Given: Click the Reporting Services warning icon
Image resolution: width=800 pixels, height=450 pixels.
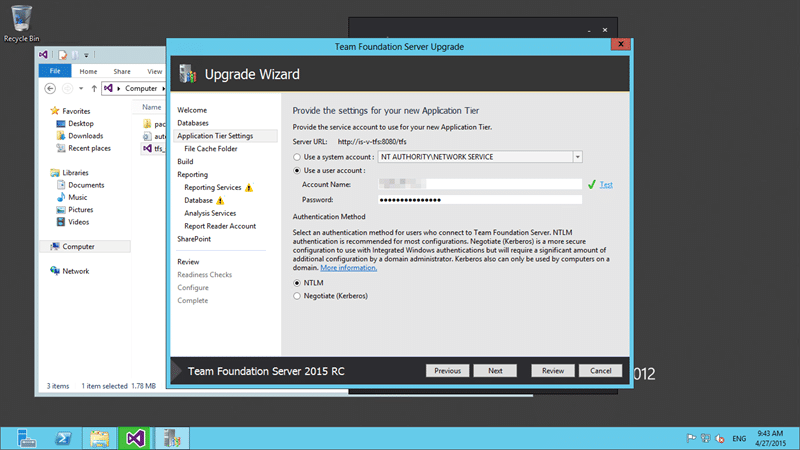Looking at the screenshot, I should (x=249, y=187).
